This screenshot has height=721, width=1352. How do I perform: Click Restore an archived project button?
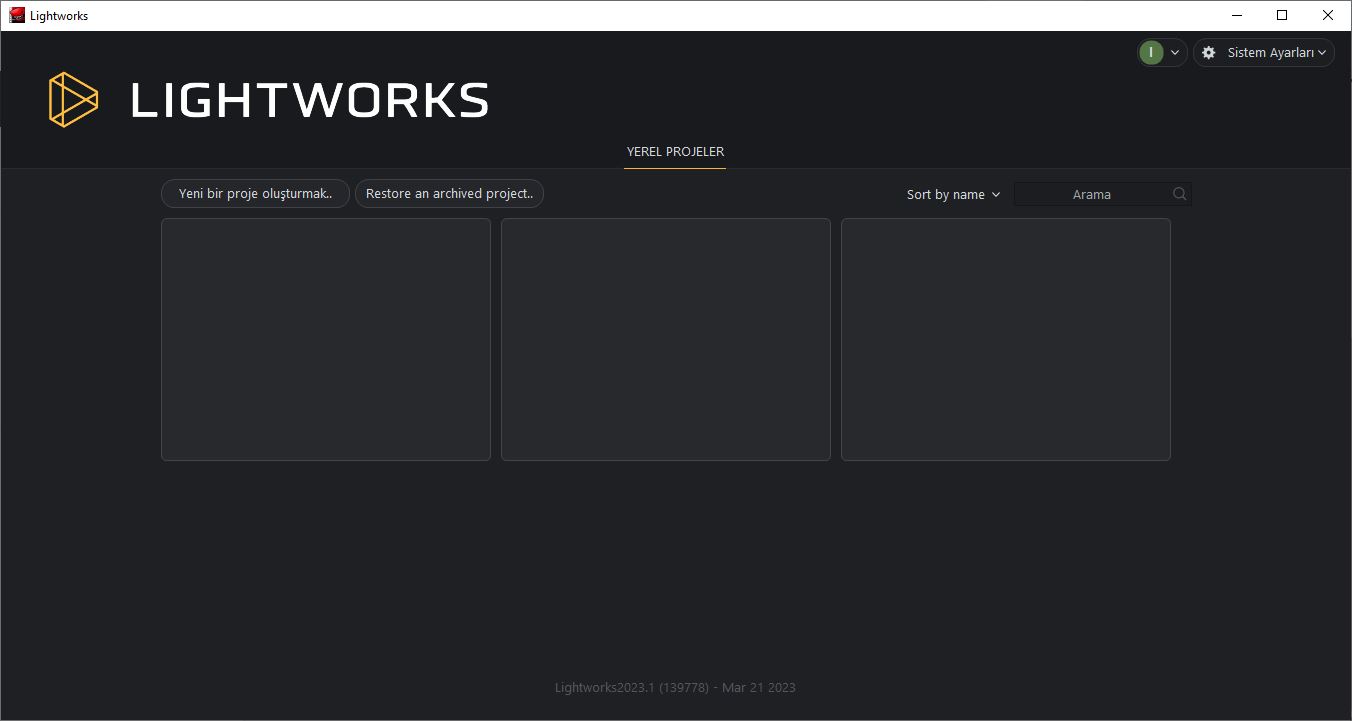point(449,194)
